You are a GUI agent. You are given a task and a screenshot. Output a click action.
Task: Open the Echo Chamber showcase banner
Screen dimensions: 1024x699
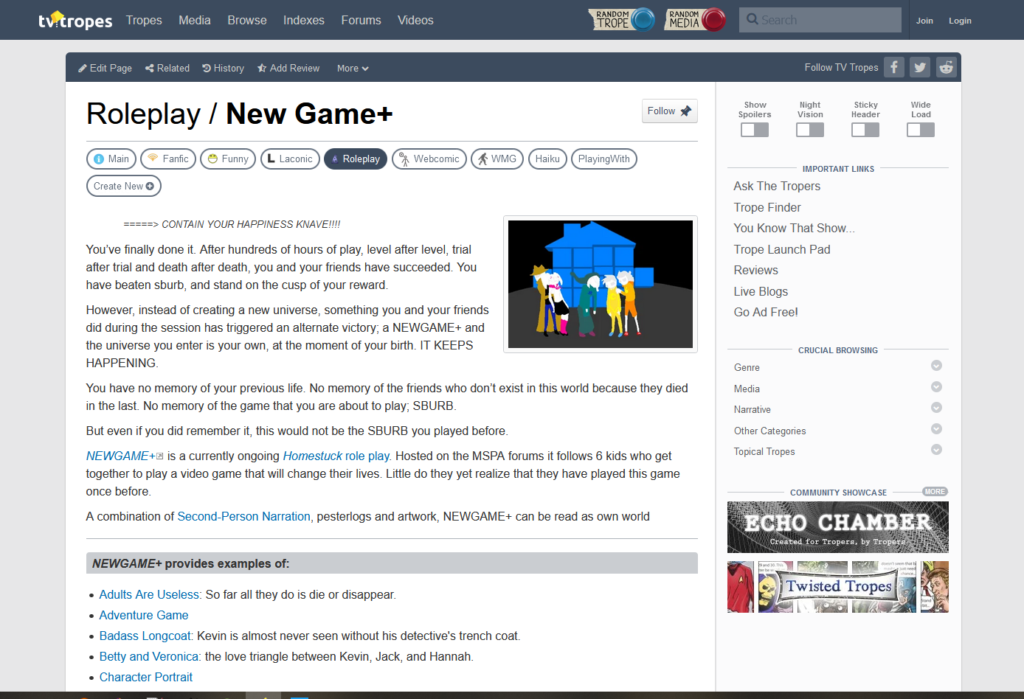[838, 527]
